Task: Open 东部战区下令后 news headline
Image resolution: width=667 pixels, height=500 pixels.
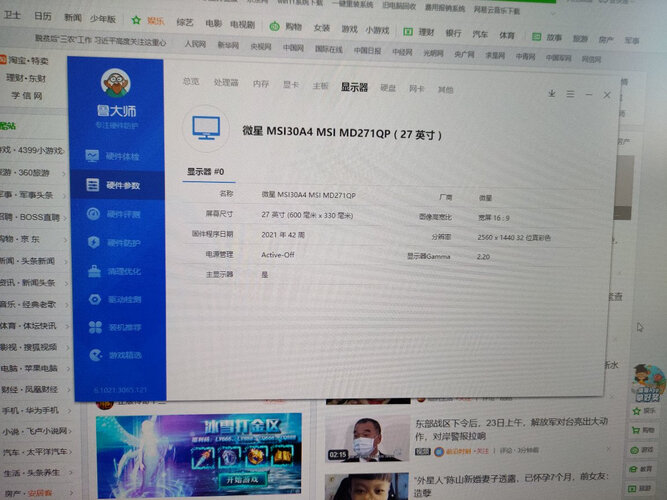Action: click(x=511, y=429)
